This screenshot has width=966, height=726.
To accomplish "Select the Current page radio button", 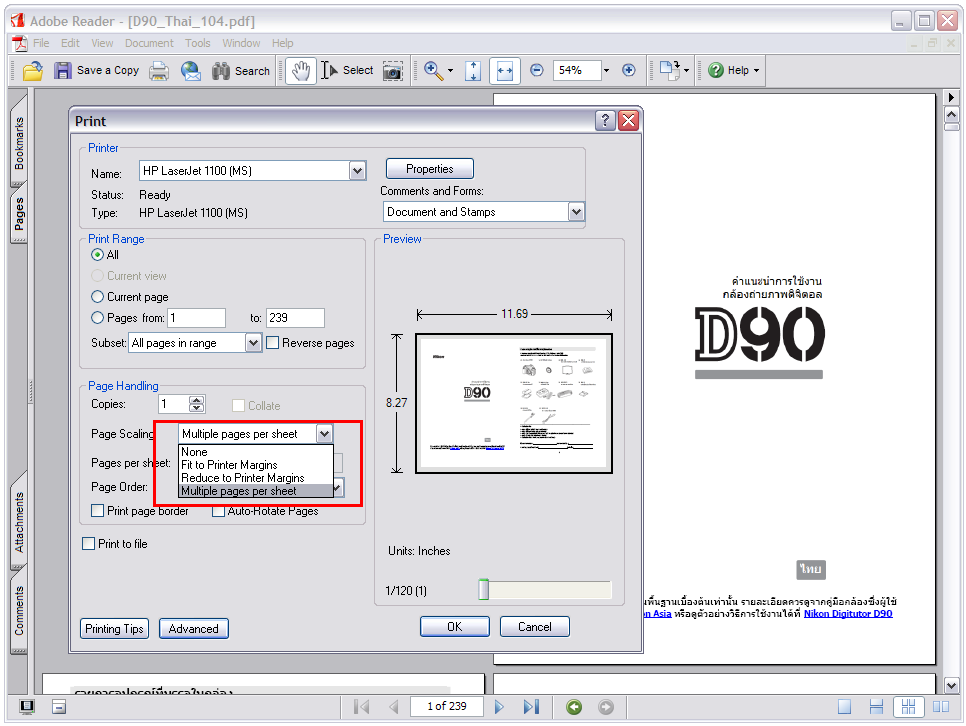I will (x=97, y=296).
